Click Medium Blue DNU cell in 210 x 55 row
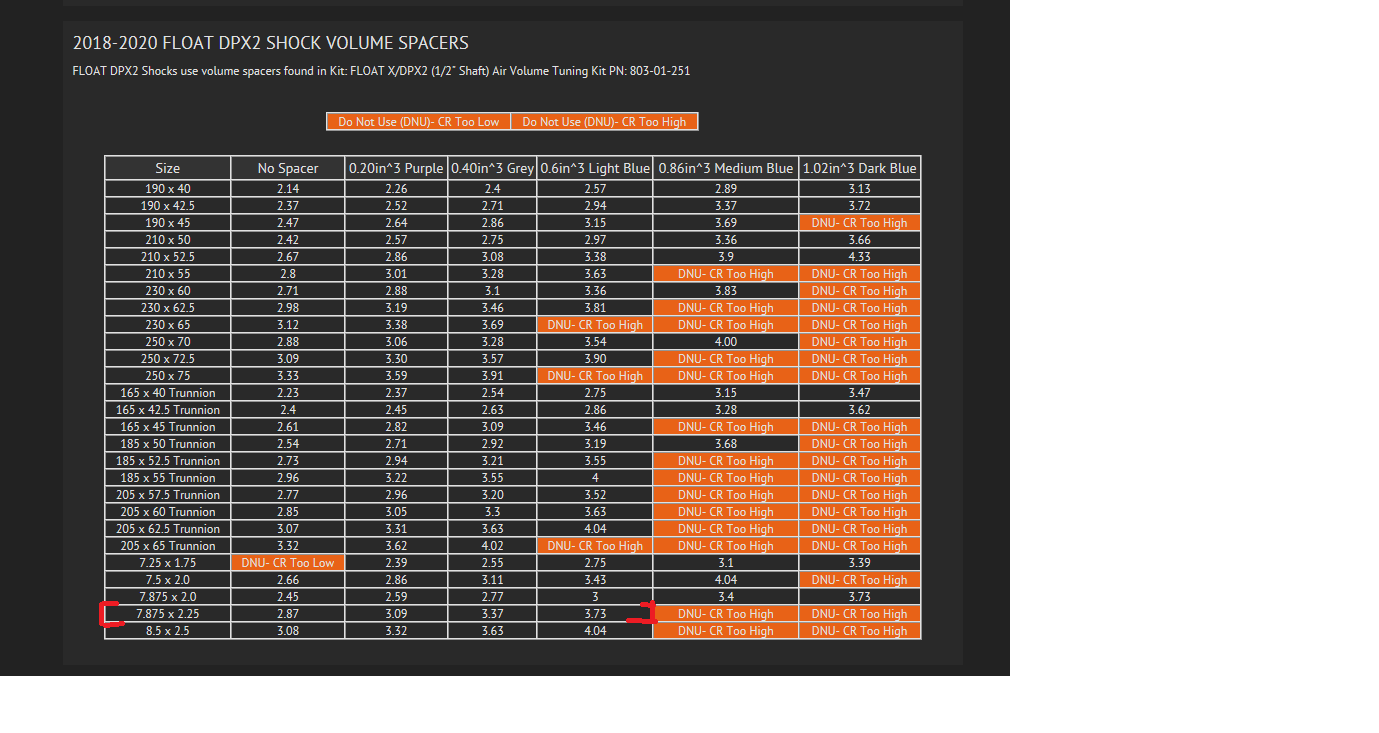 click(x=726, y=273)
